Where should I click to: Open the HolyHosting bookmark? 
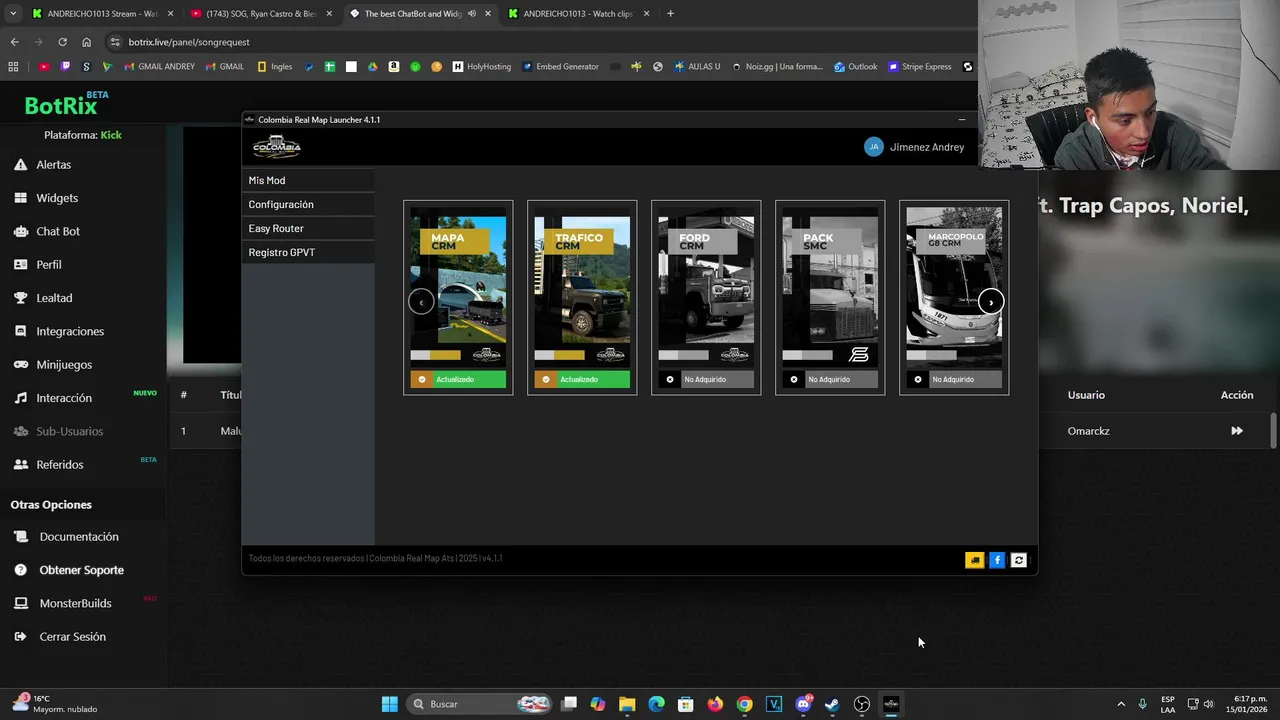481,67
